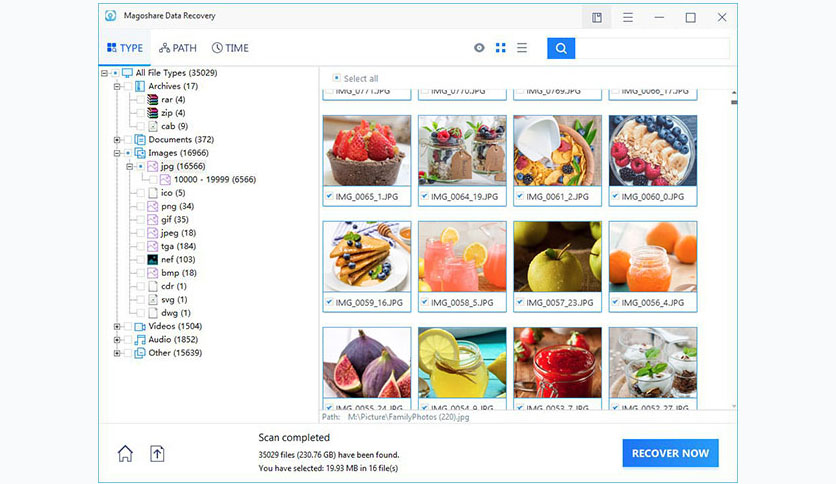
Task: Expand the Documents (372) tree node
Action: coord(117,140)
